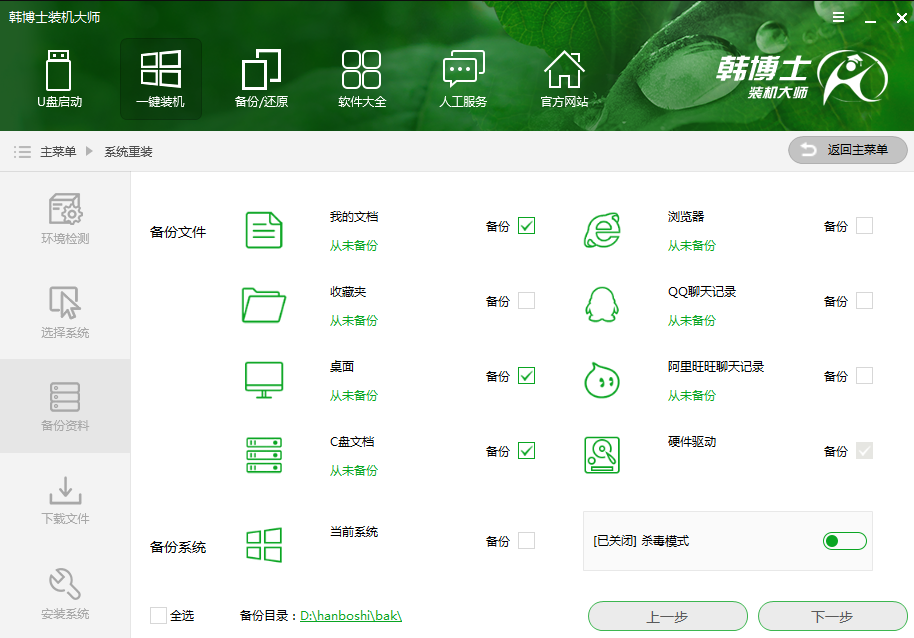
Task: Uncheck the 桌面 backup checkbox
Action: [x=527, y=376]
